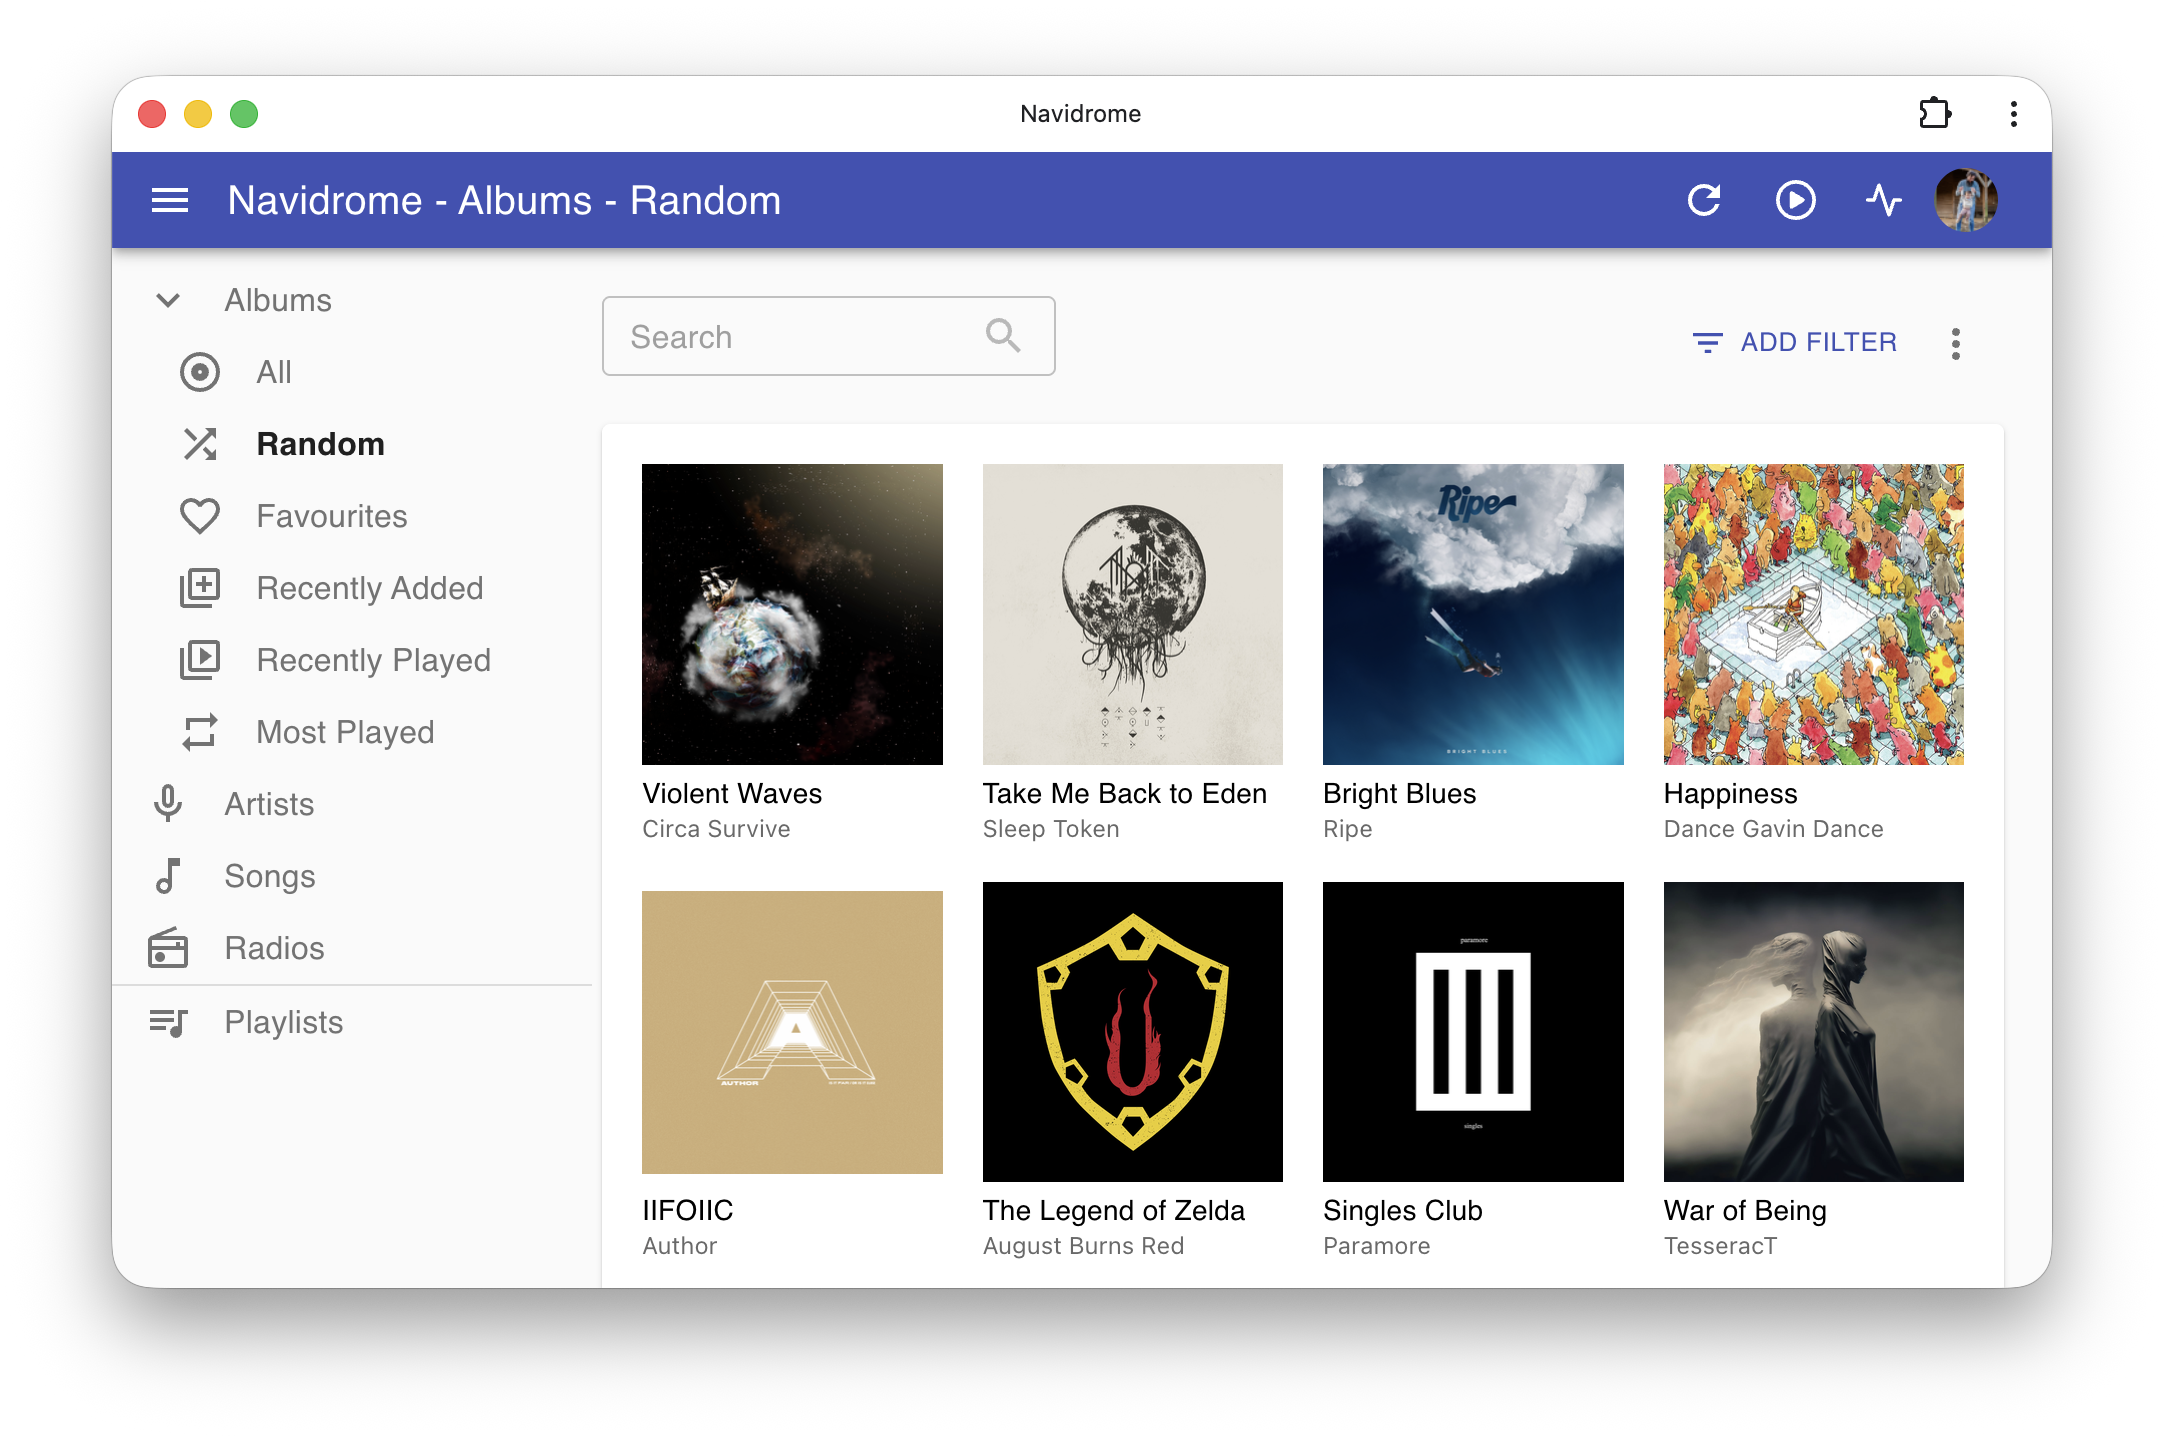This screenshot has height=1436, width=2164.
Task: Click the Recently Added library-plus icon
Action: [200, 588]
